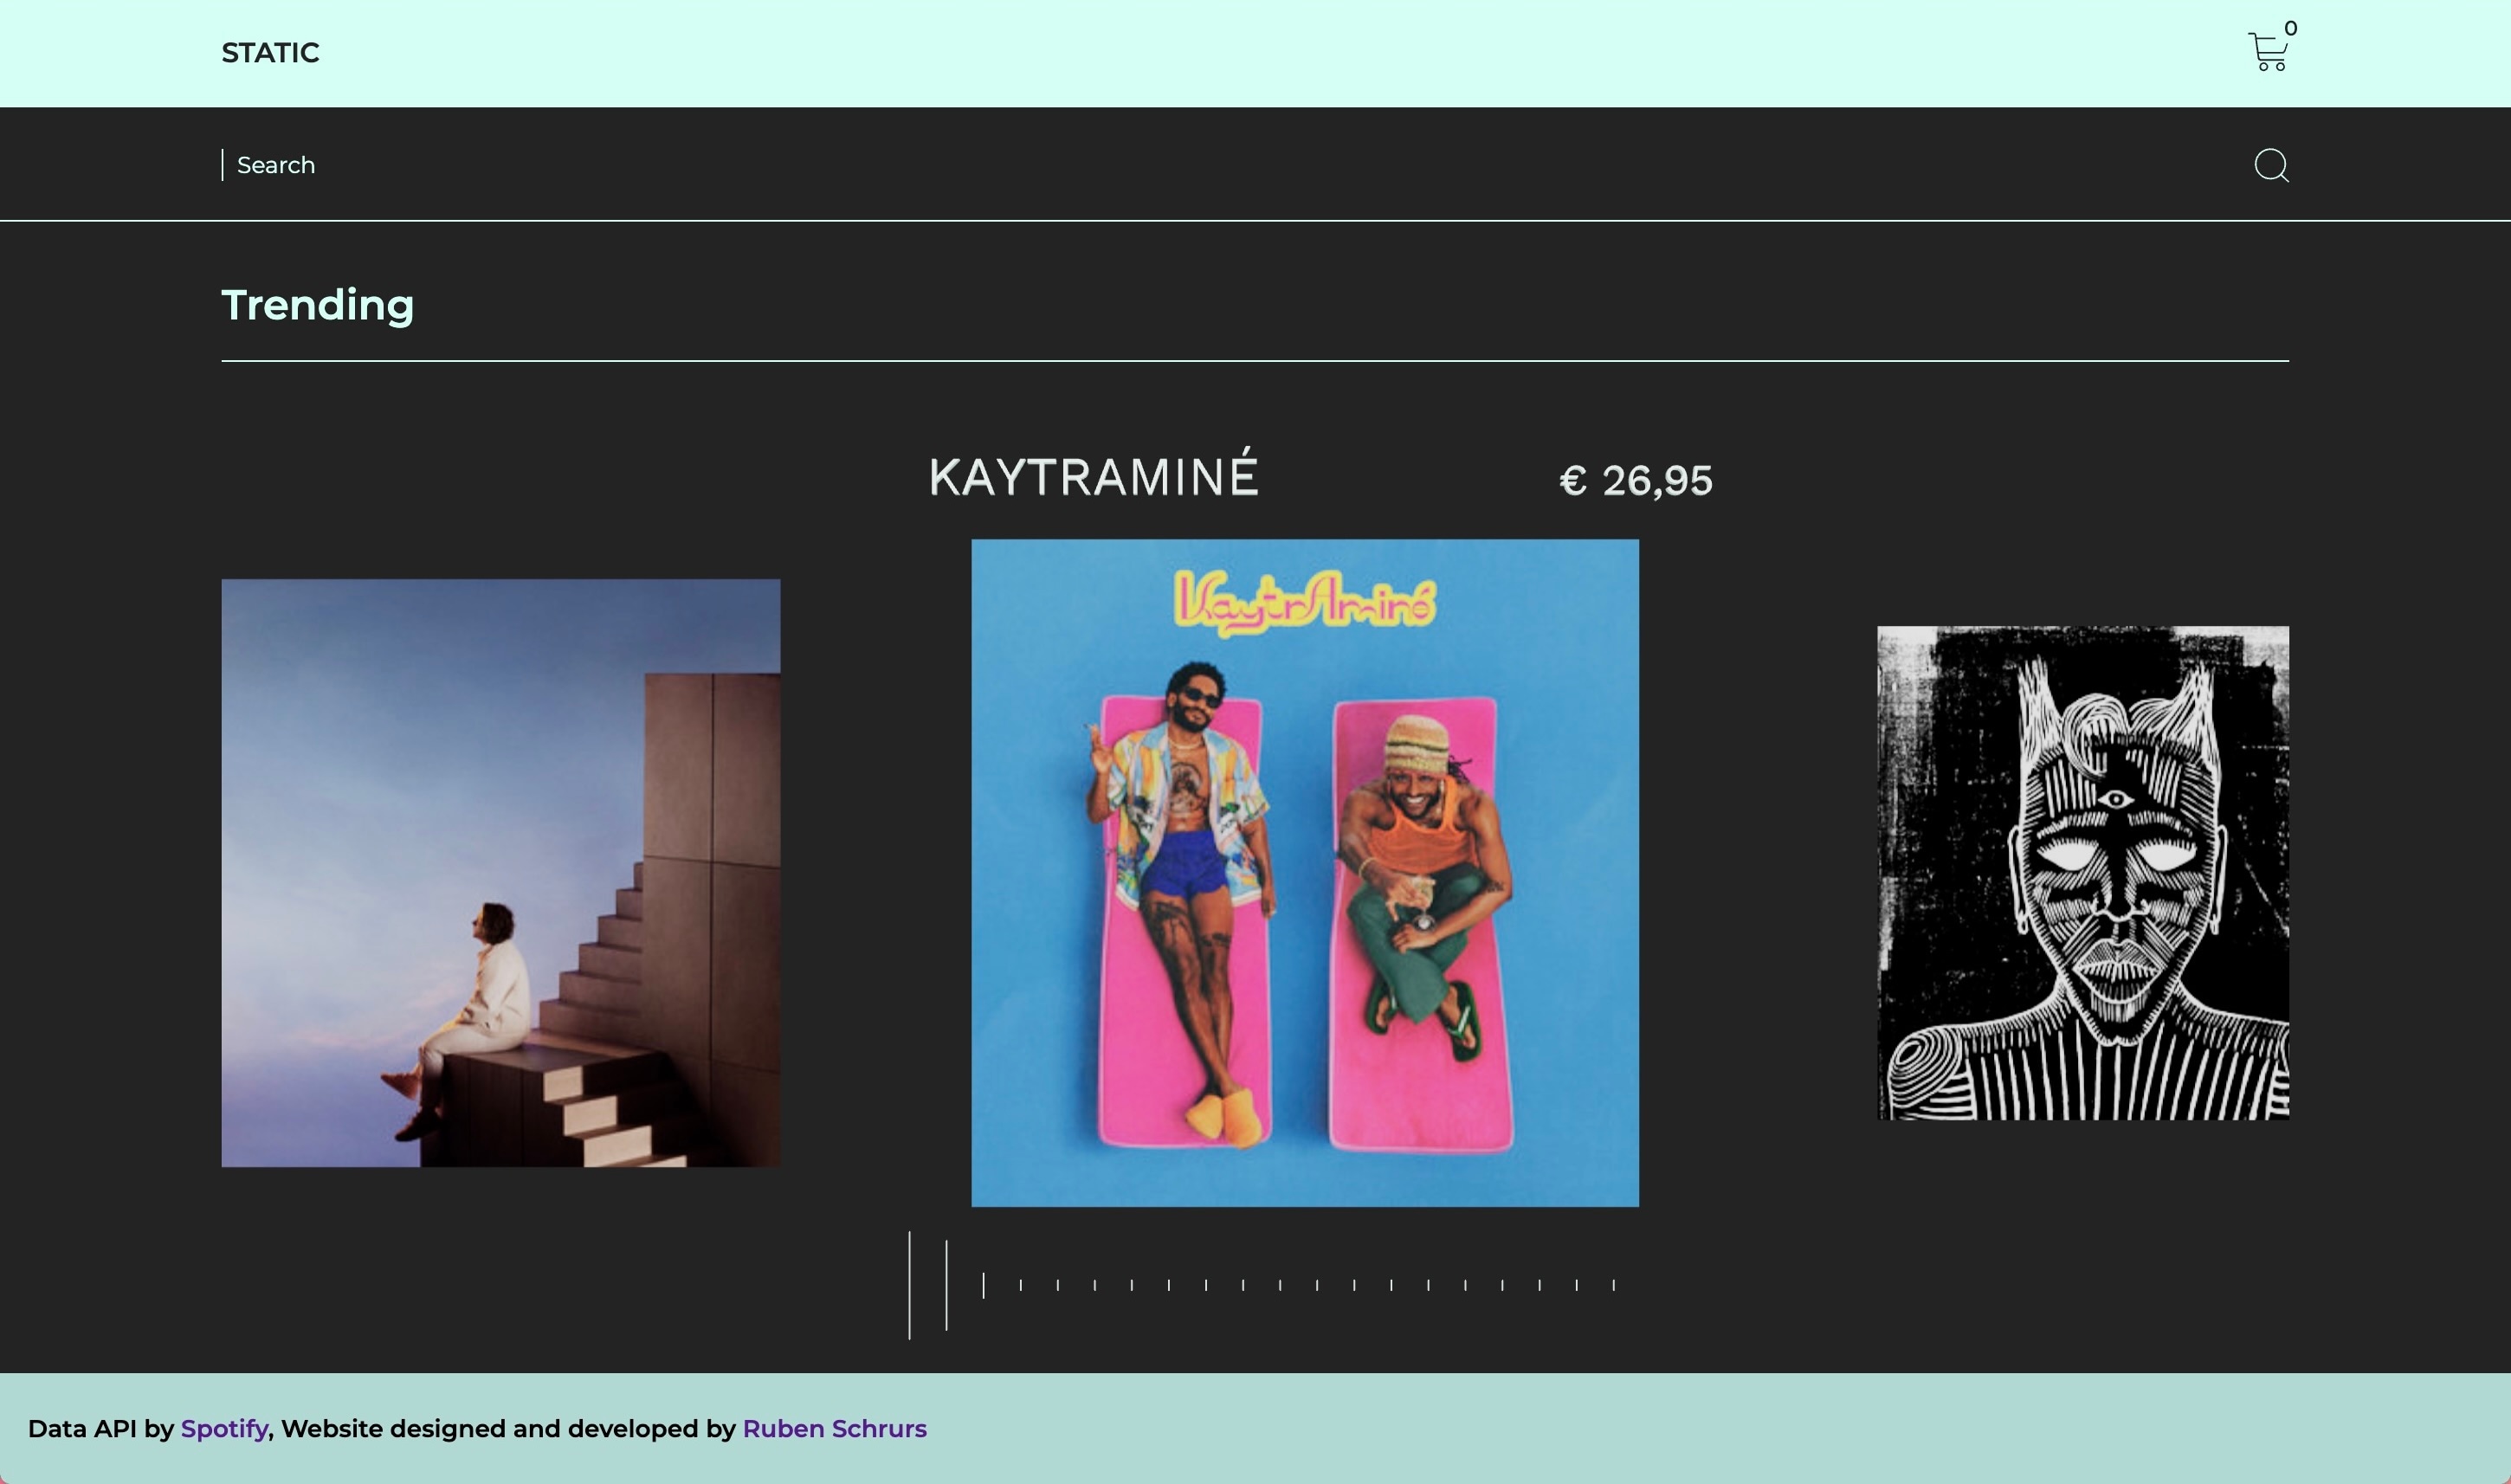
Task: Click the third medium-height carousel marker
Action: point(983,1285)
